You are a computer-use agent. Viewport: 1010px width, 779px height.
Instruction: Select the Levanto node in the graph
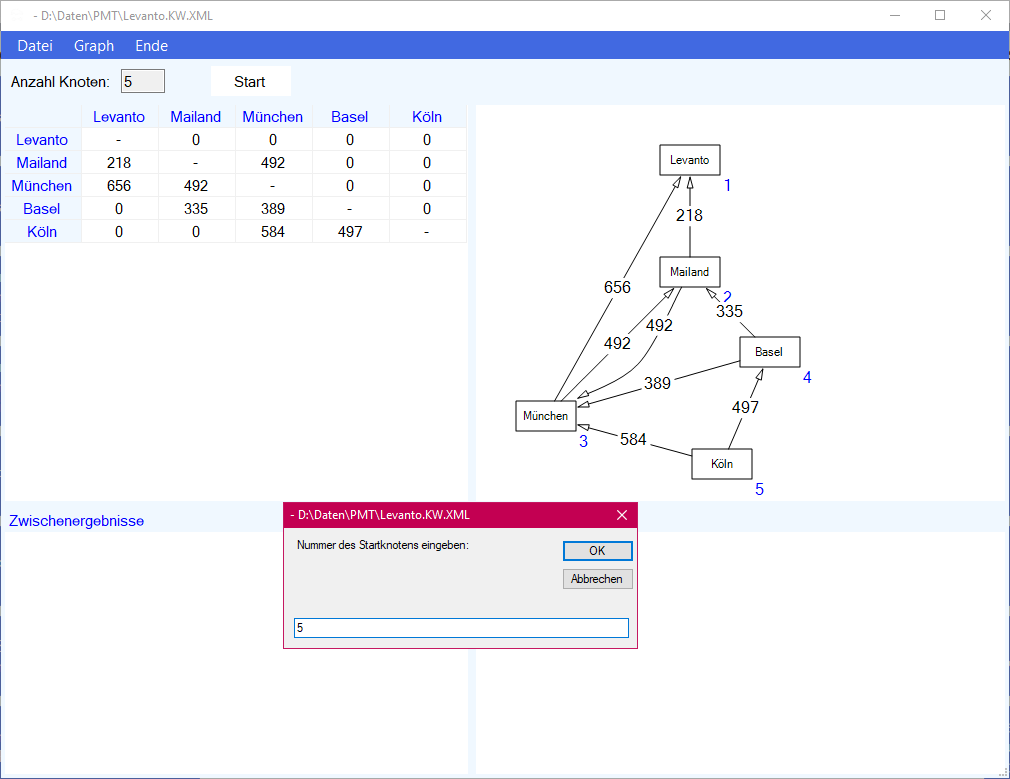pos(690,160)
